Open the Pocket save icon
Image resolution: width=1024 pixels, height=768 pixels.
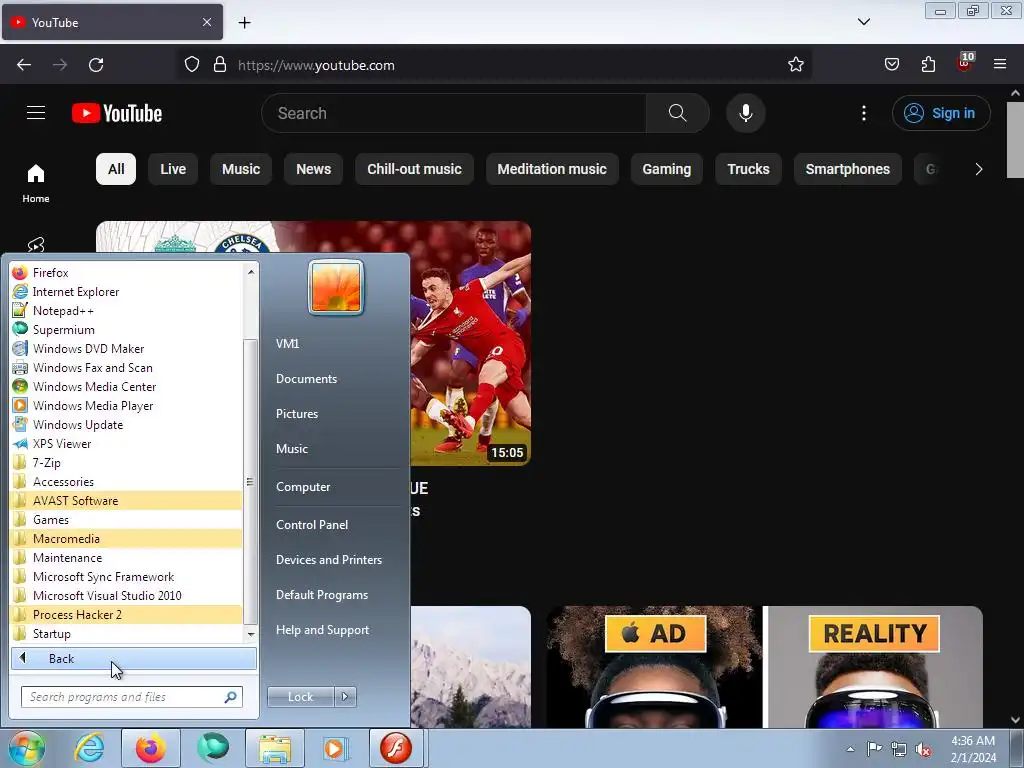pyautogui.click(x=891, y=65)
